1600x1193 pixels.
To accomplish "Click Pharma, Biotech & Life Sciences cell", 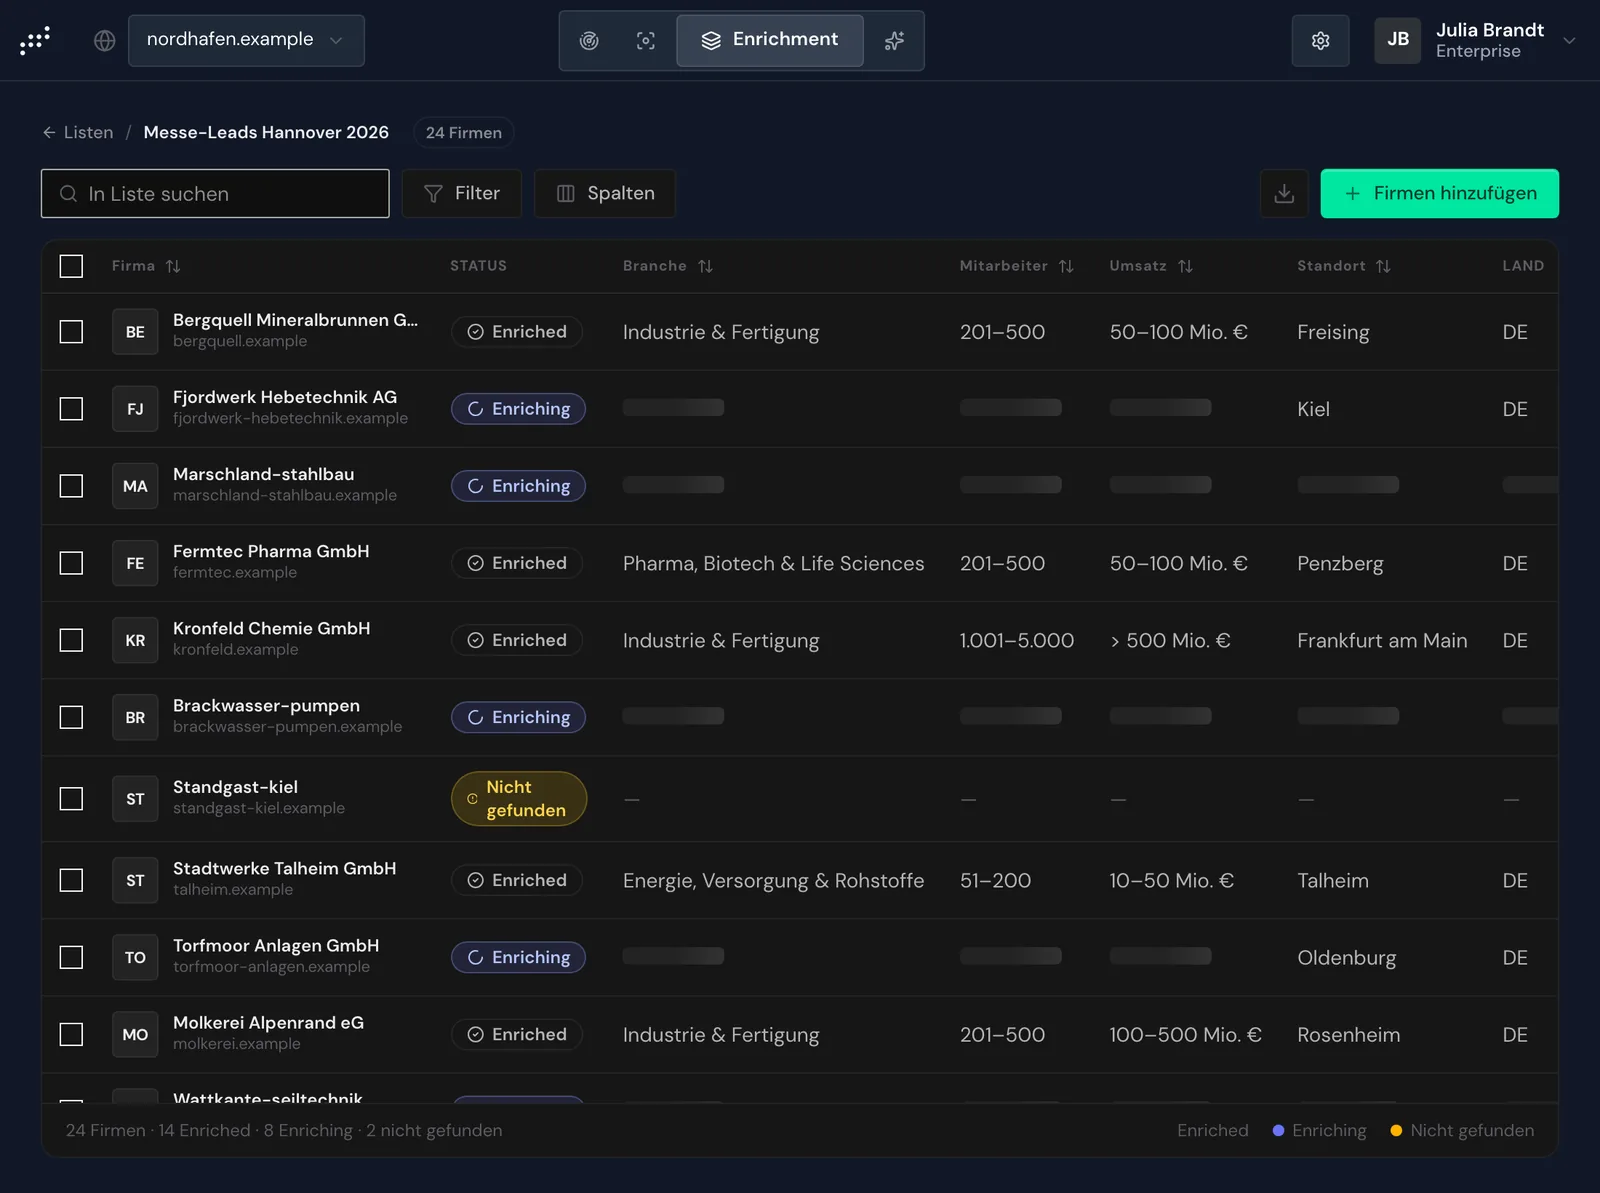I will 773,563.
